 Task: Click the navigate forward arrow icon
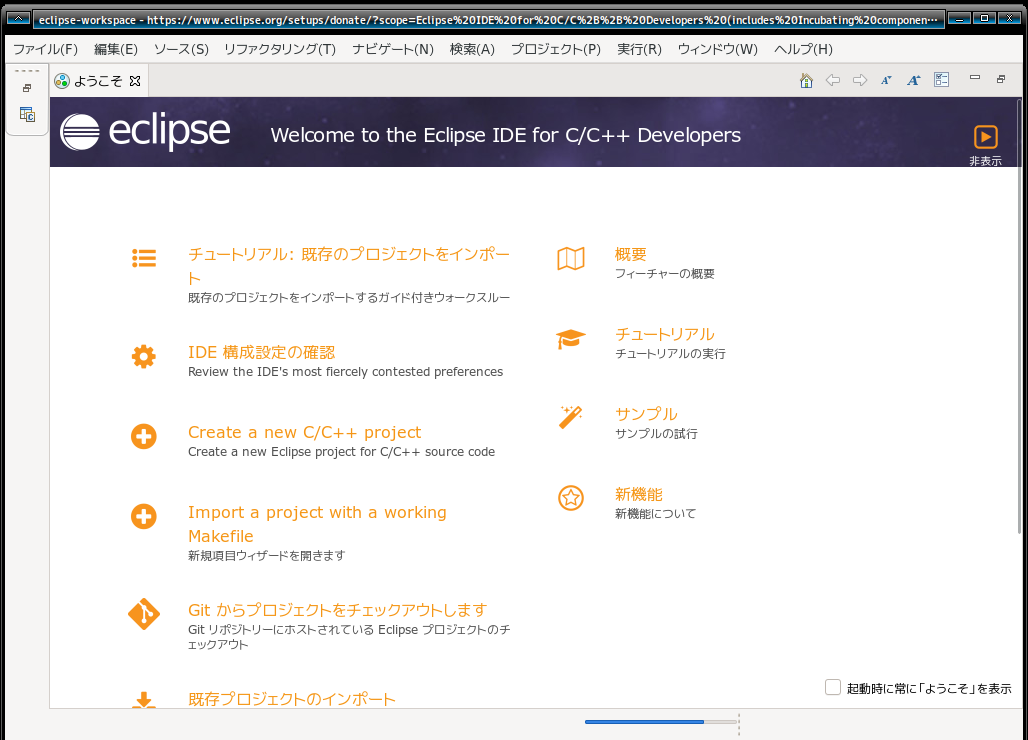point(860,80)
